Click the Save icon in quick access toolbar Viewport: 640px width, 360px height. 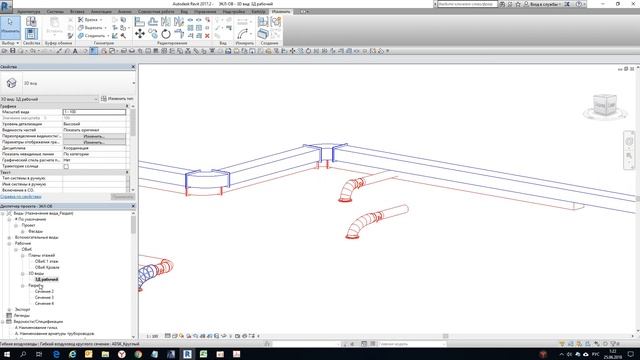(13, 51)
